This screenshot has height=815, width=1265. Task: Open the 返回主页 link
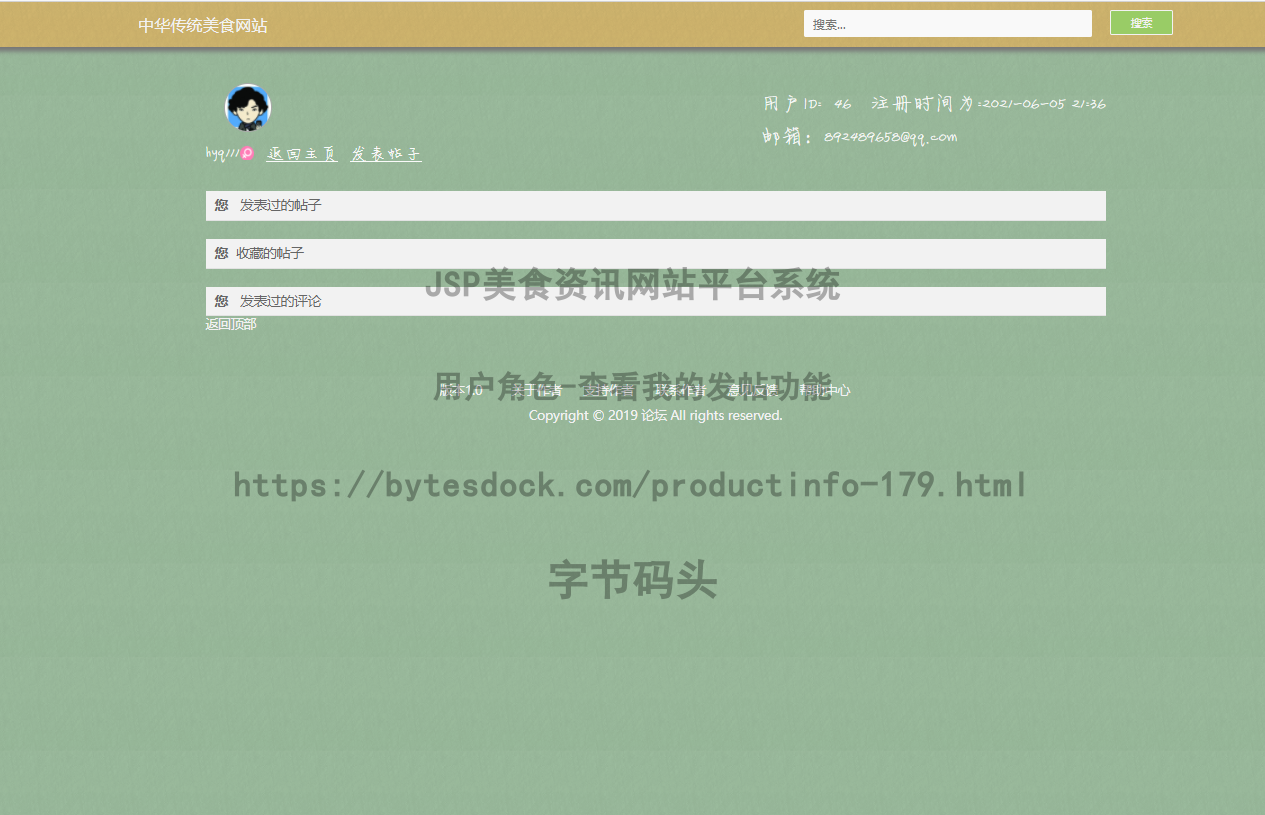pyautogui.click(x=301, y=153)
